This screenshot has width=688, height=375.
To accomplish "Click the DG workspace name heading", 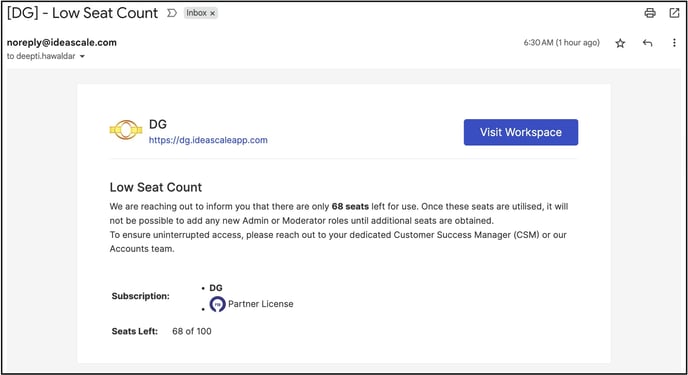I will click(x=158, y=124).
